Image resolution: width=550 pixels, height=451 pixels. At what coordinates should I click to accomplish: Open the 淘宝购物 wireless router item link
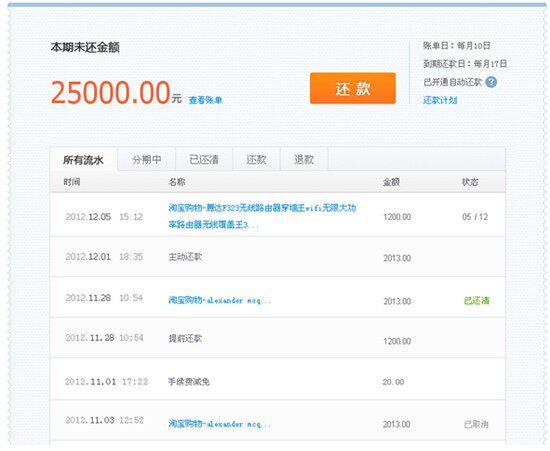click(x=262, y=216)
